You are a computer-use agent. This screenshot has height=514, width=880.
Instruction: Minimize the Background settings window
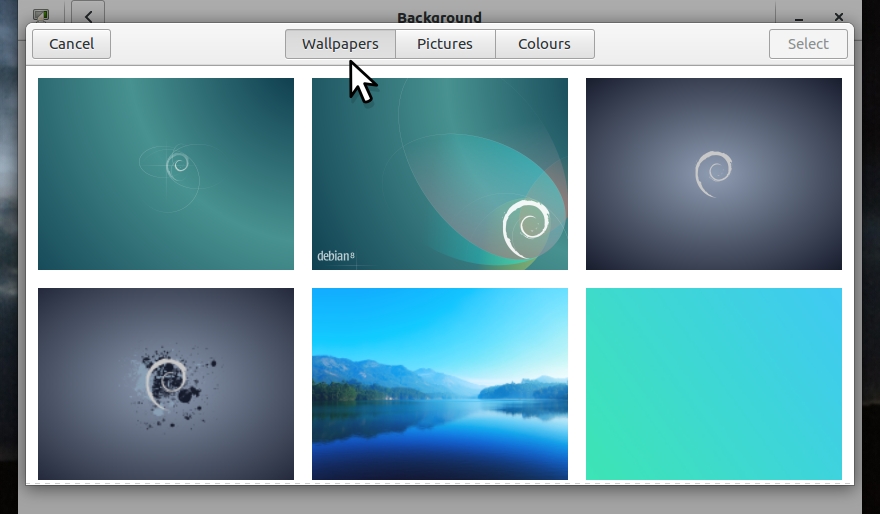(802, 16)
